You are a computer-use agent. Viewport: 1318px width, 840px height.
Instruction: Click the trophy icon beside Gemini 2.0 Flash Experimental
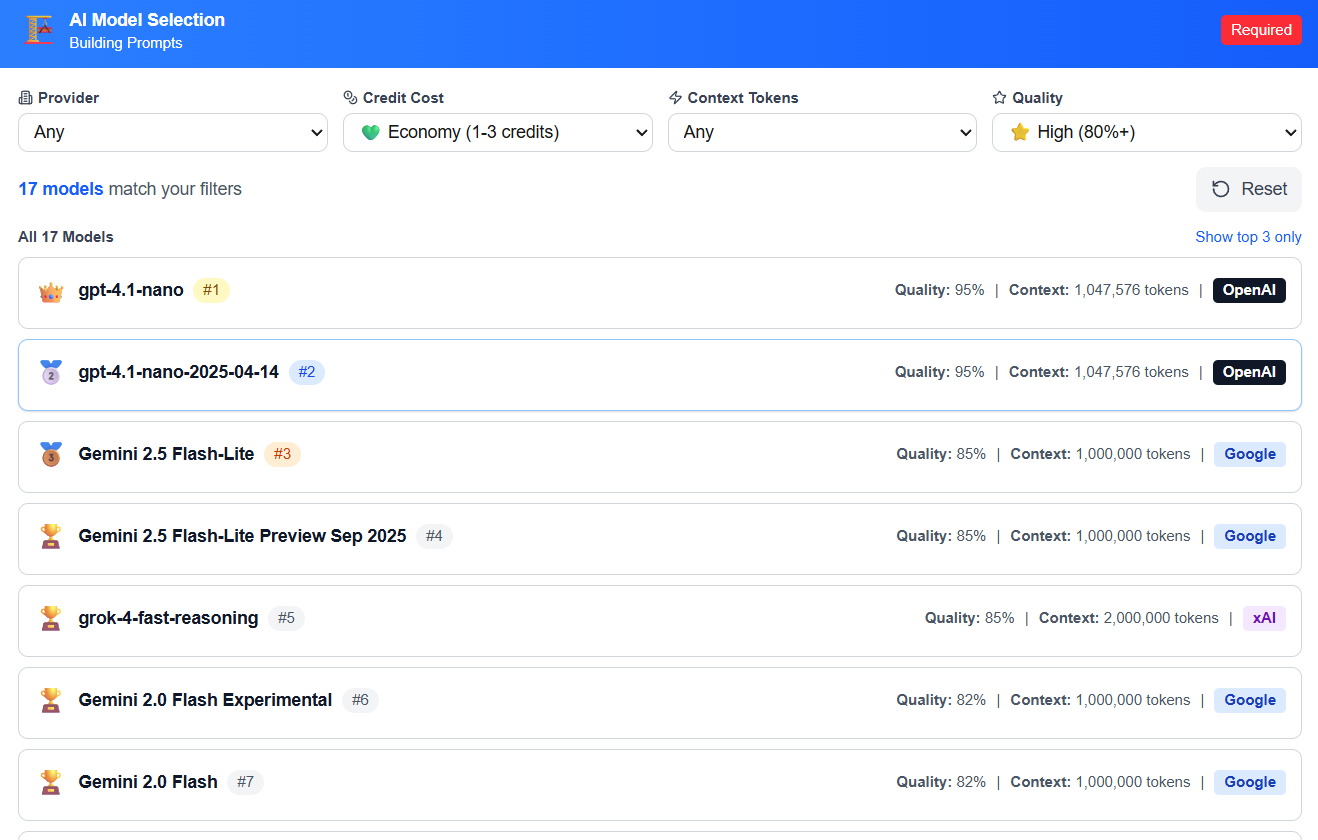click(x=51, y=701)
